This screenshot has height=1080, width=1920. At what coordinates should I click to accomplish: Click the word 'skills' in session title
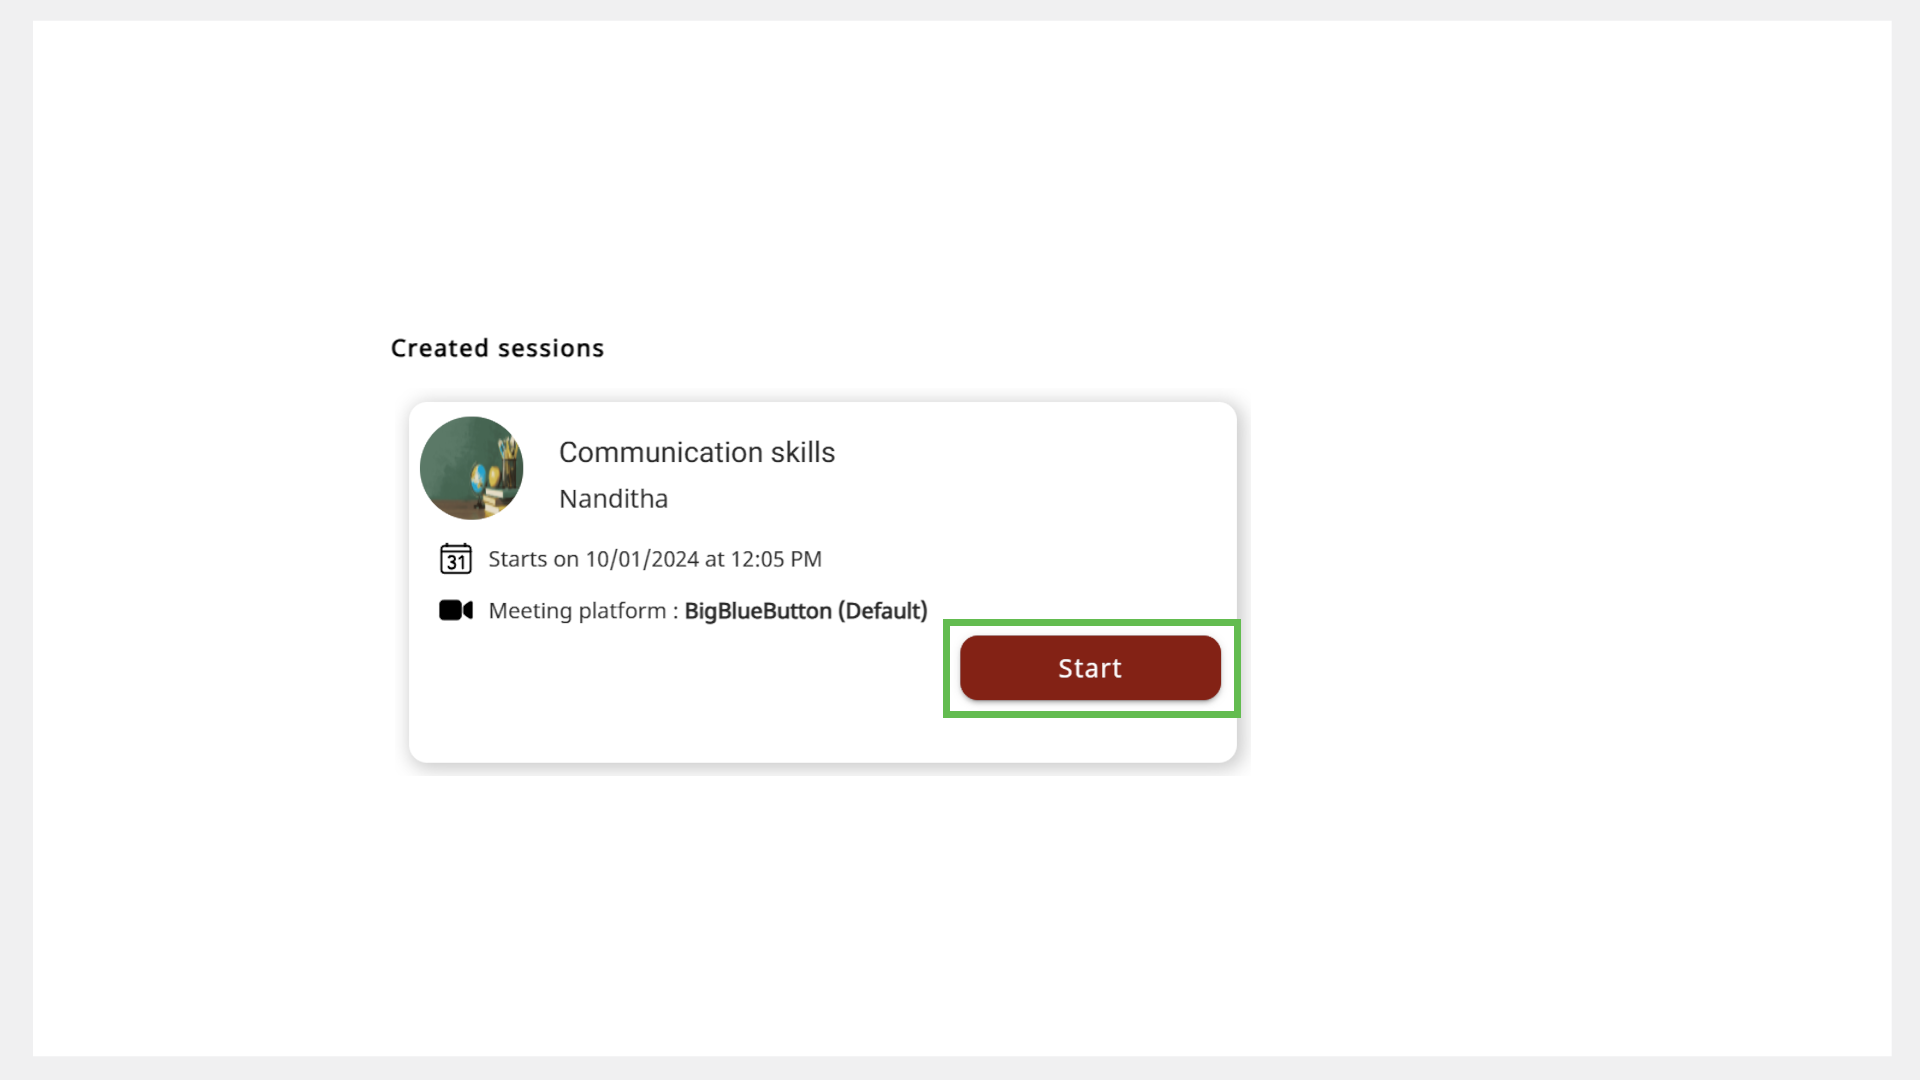click(802, 452)
